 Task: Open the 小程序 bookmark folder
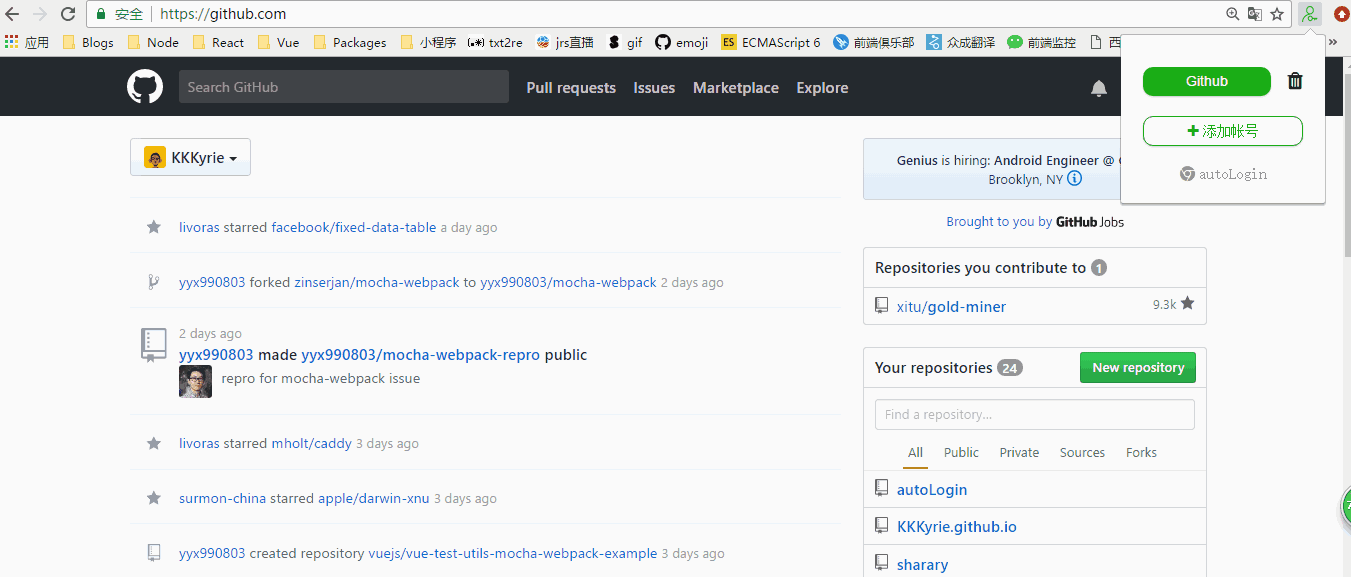click(427, 42)
